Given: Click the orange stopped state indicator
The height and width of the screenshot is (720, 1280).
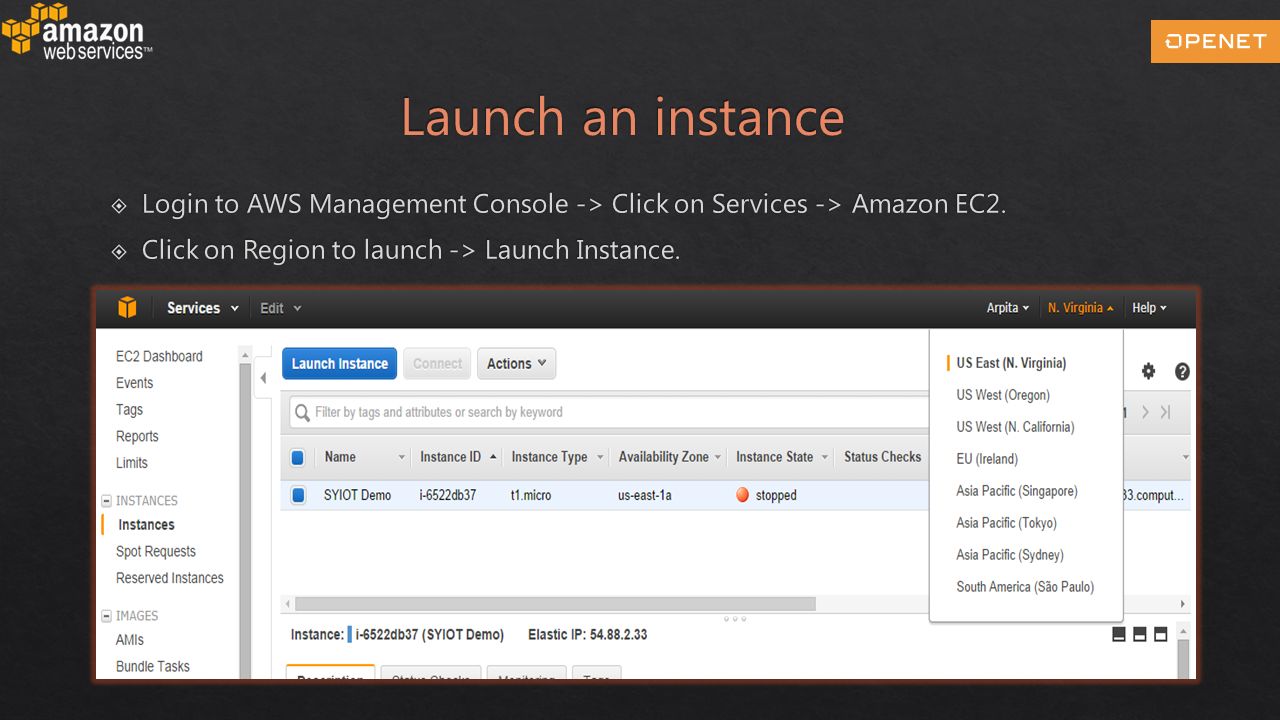Looking at the screenshot, I should (742, 495).
